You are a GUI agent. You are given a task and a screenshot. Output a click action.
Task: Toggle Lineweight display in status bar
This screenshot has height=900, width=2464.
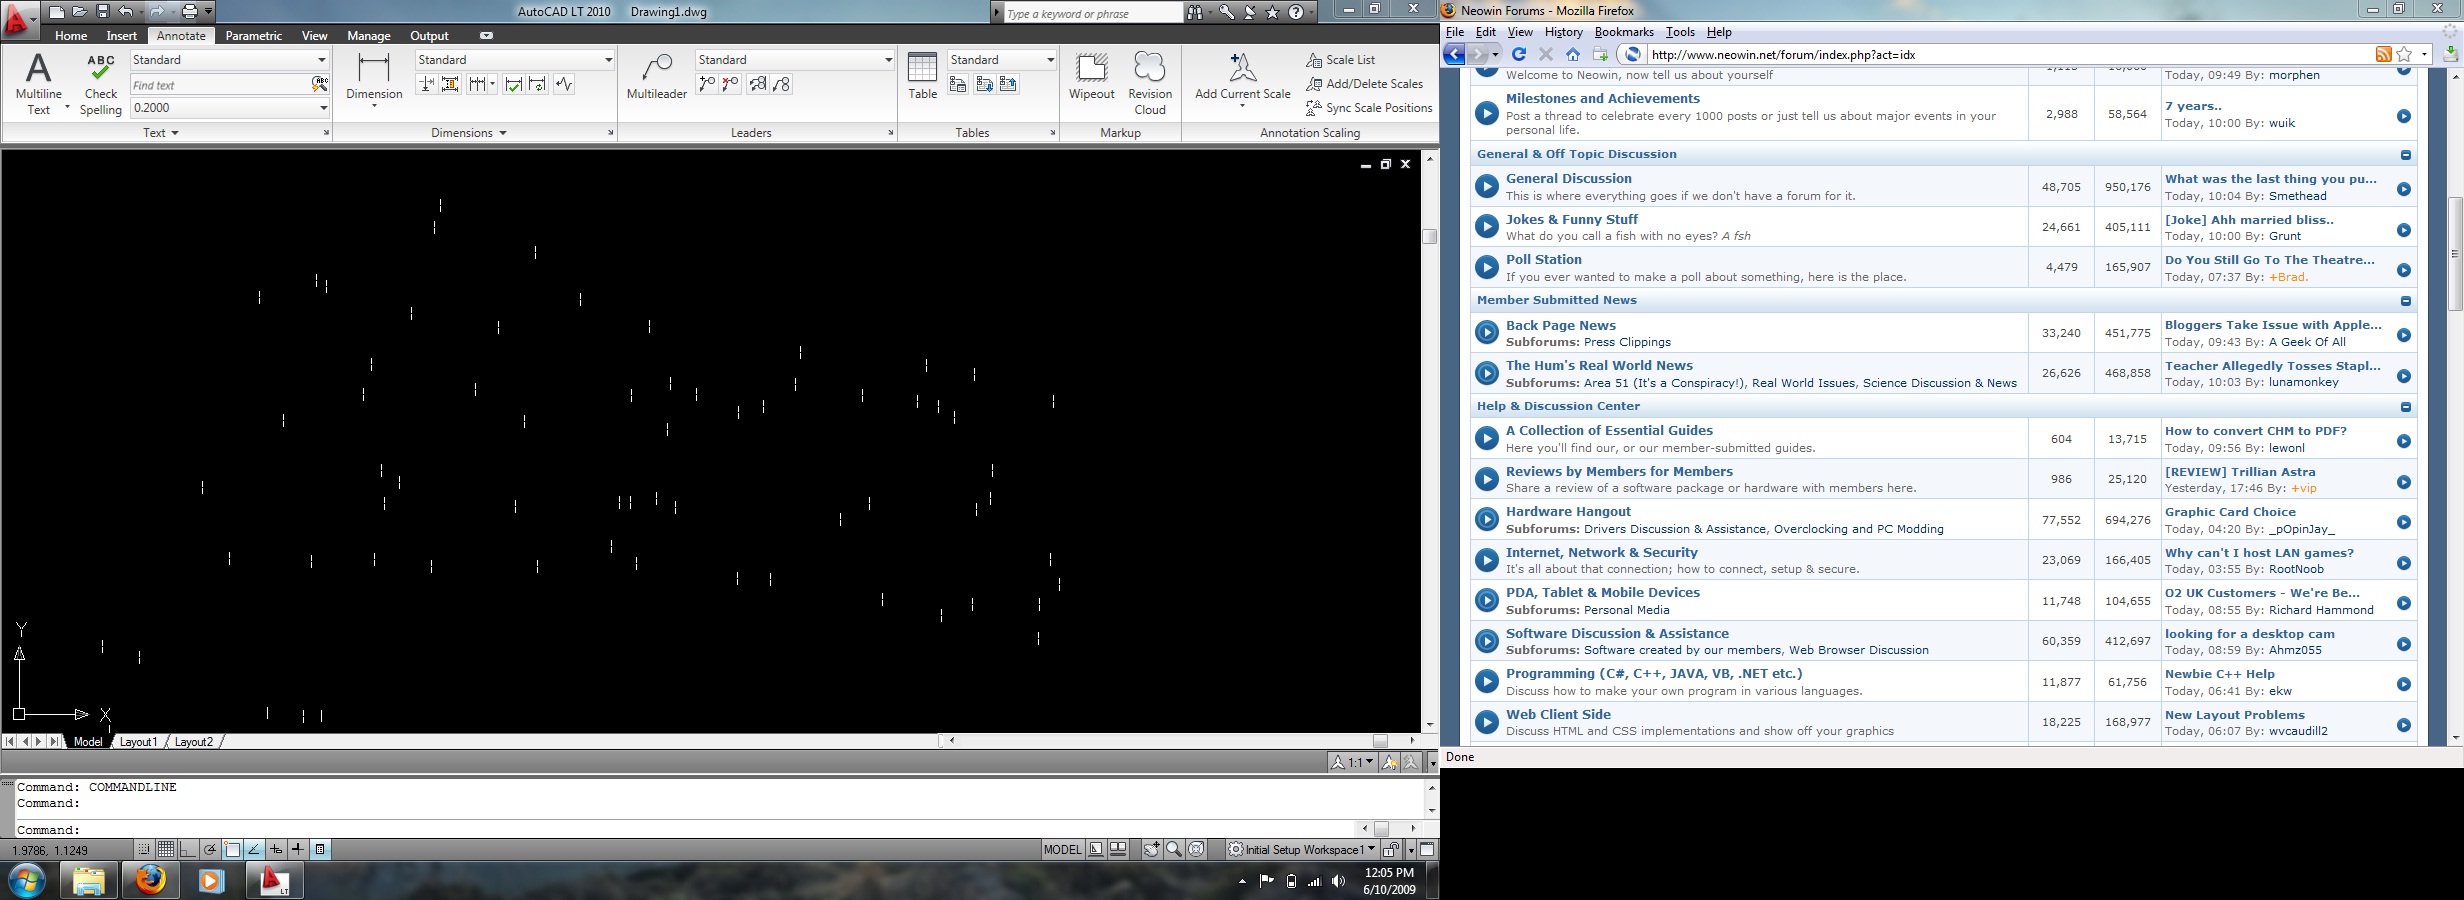[x=298, y=850]
